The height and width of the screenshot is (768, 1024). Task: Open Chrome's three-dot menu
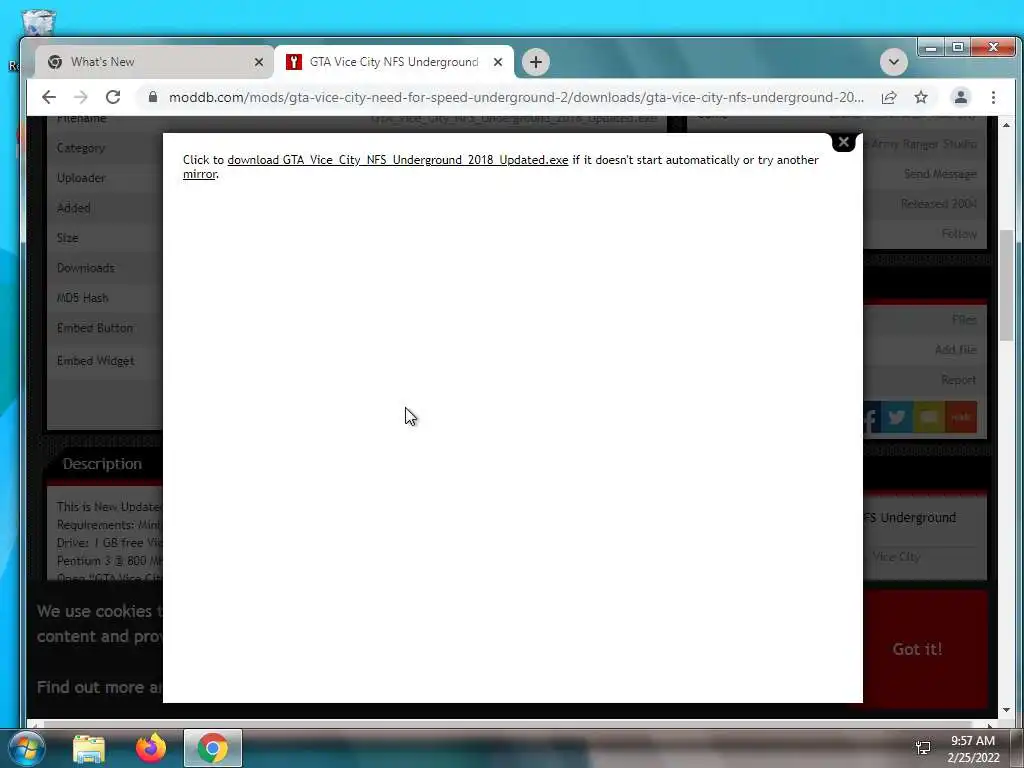click(993, 97)
